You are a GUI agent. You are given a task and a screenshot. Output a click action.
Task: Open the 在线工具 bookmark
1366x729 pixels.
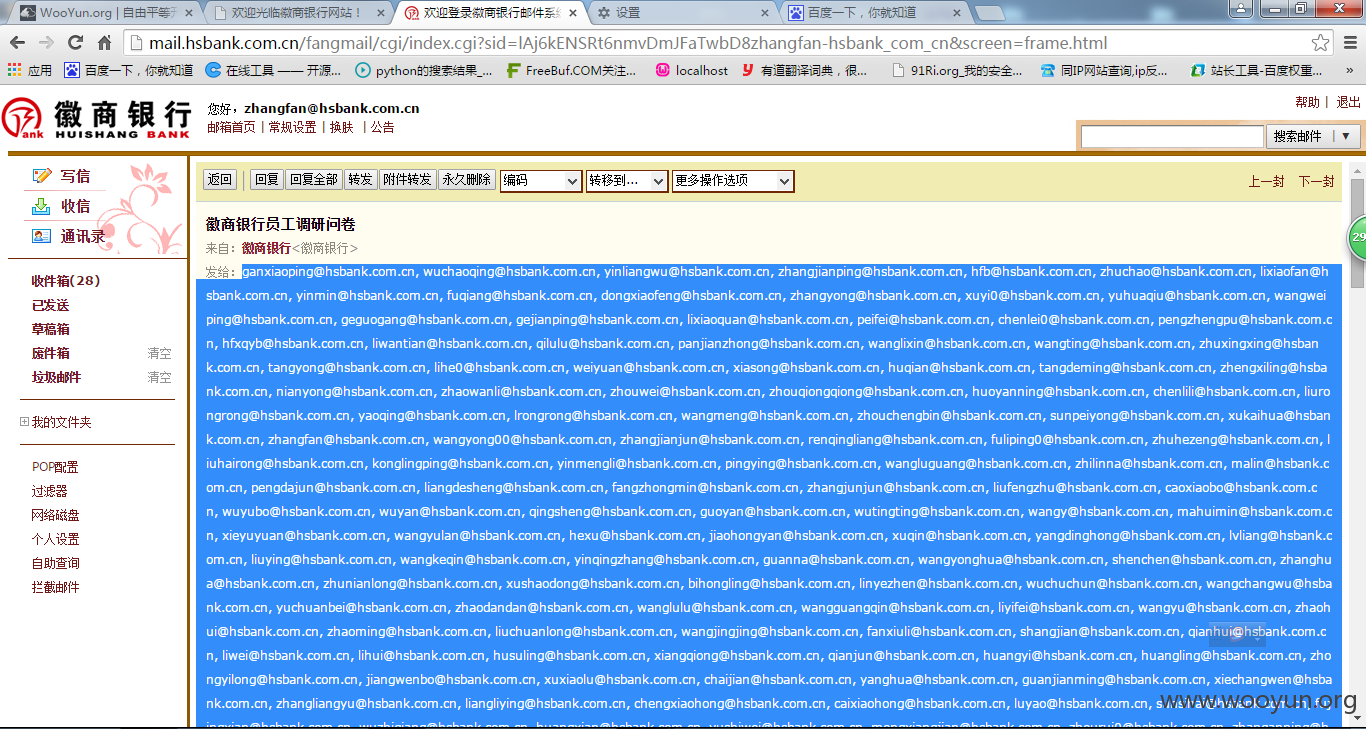[x=273, y=71]
